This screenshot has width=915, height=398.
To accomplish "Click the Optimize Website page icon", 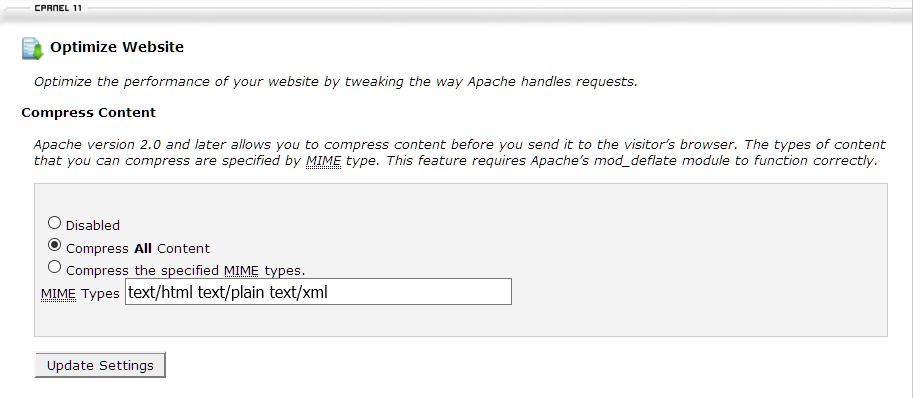I will pos(33,48).
